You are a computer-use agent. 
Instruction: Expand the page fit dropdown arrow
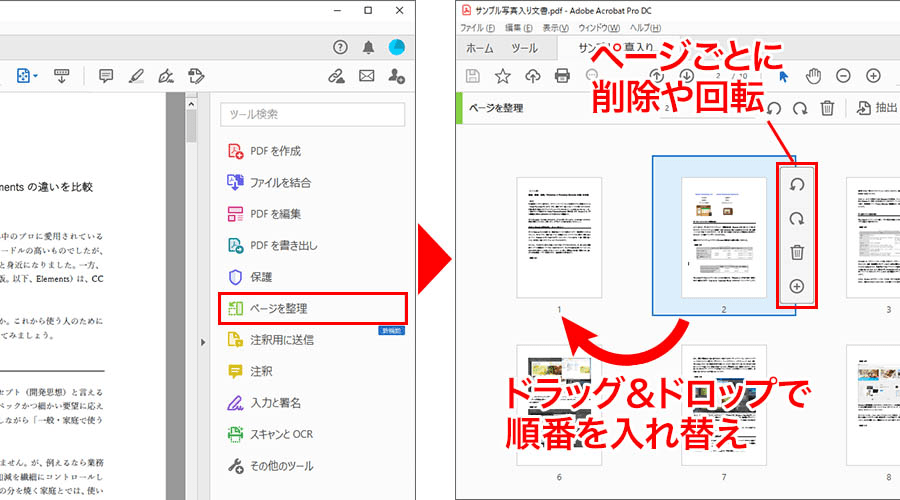36,76
